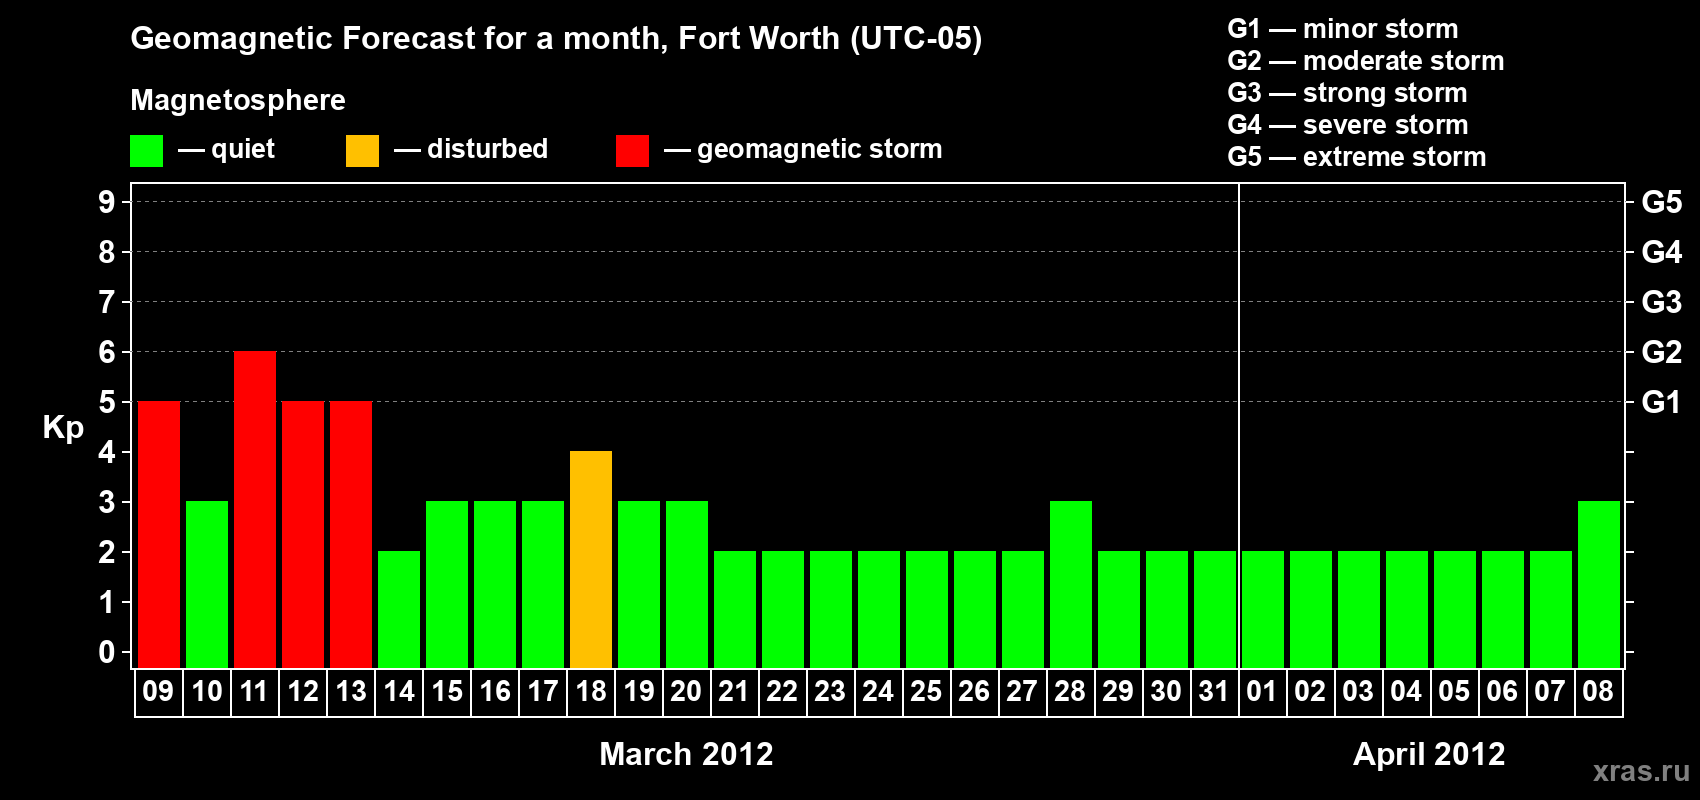This screenshot has height=800, width=1700.
Task: Click the red bar above date 12
Action: click(303, 535)
